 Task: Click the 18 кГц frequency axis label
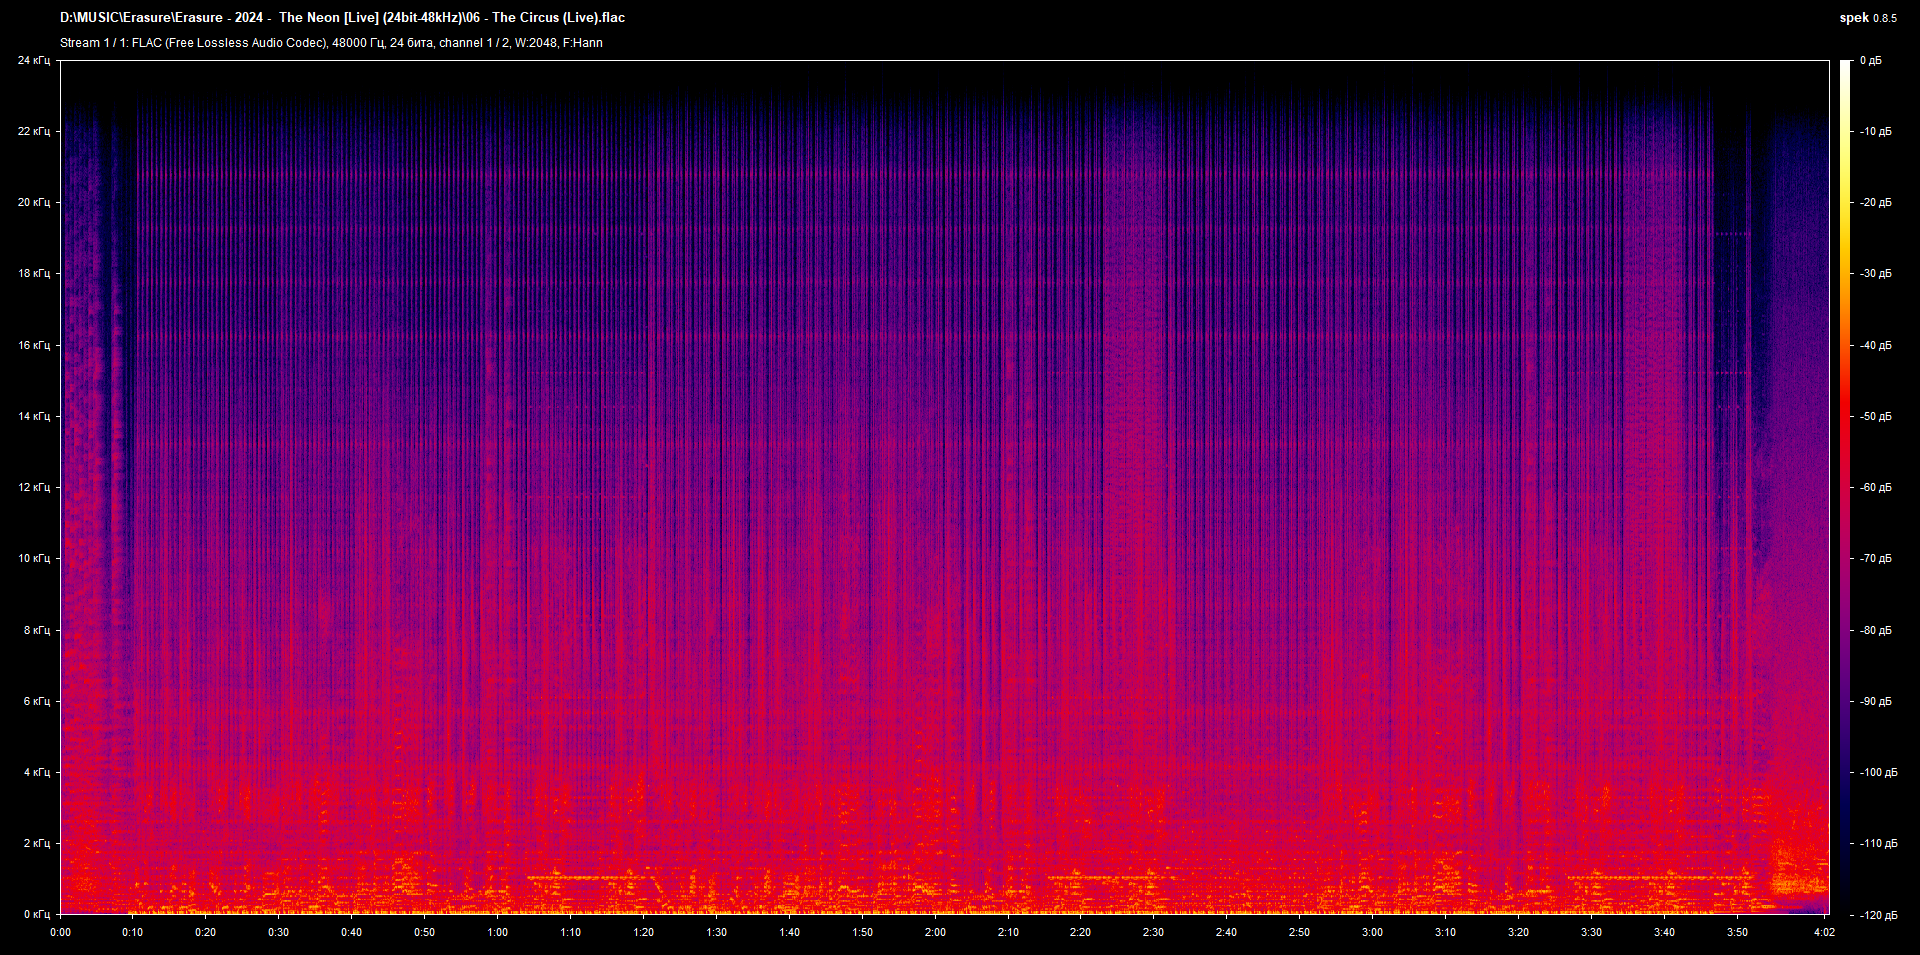33,274
